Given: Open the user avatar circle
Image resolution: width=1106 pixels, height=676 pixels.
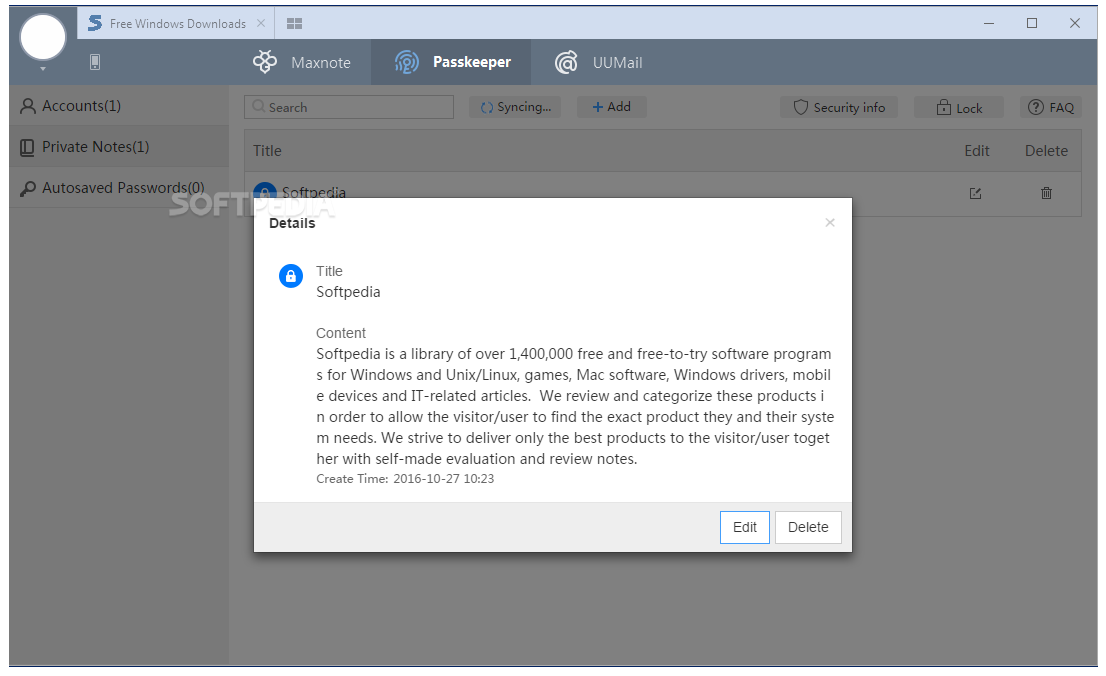Looking at the screenshot, I should [43, 37].
